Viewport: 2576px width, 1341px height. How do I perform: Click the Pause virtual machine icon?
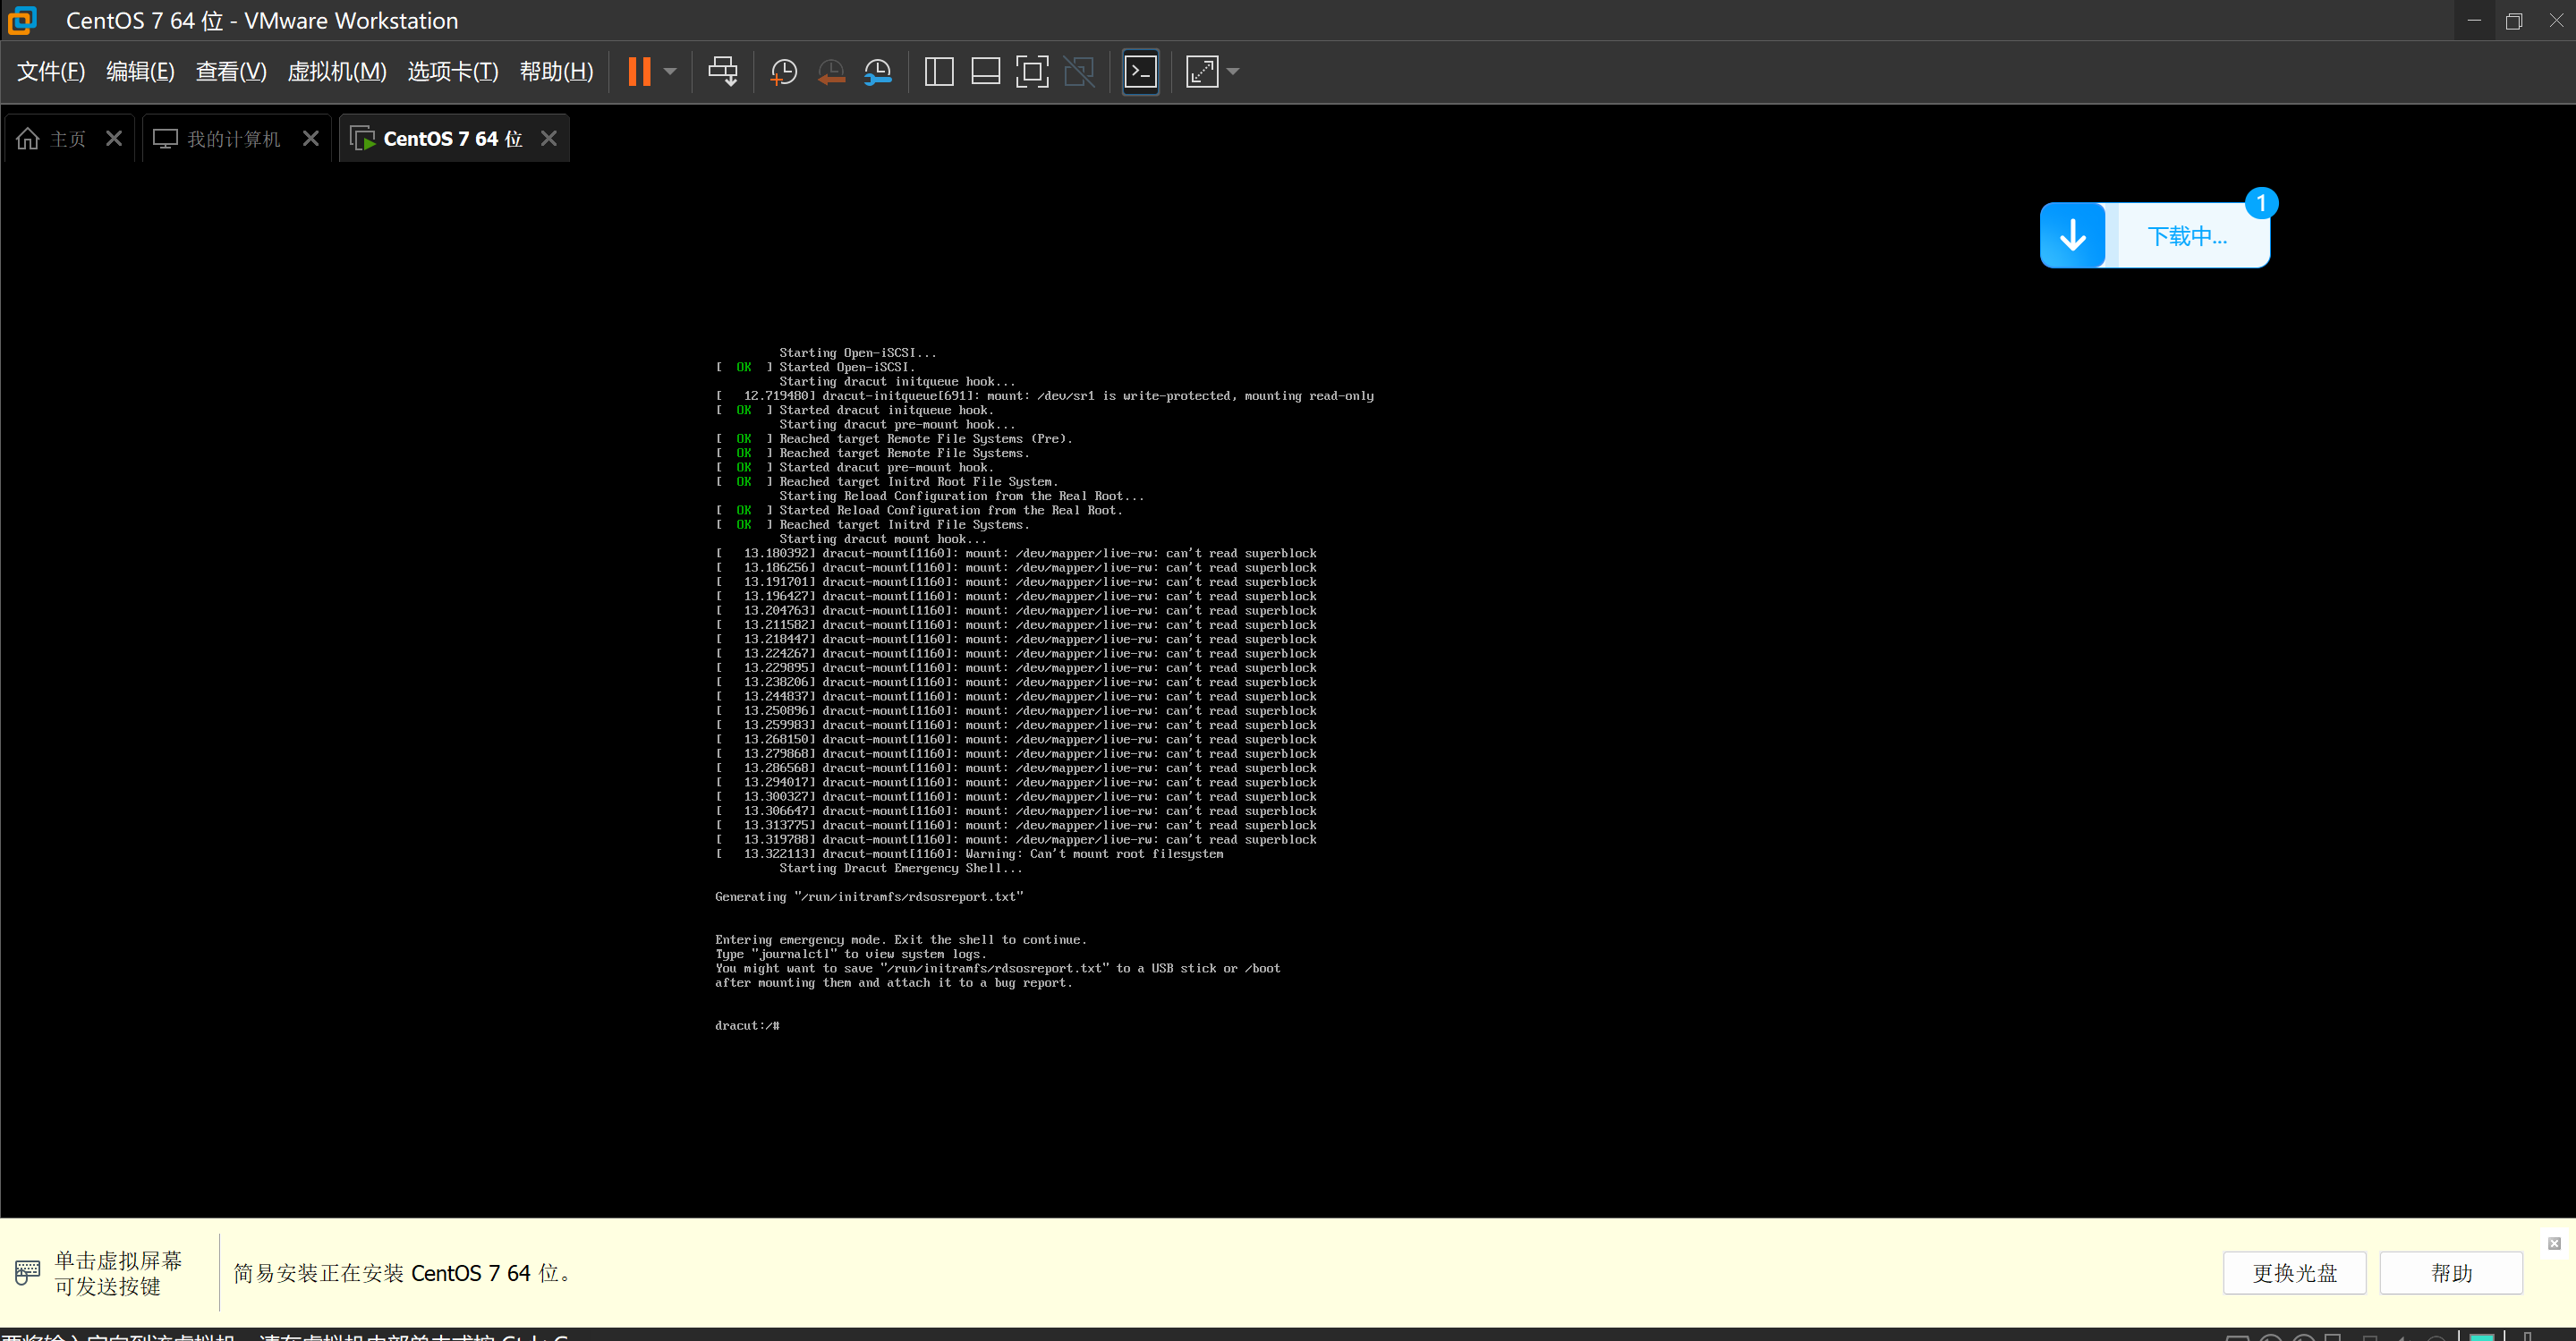(639, 71)
